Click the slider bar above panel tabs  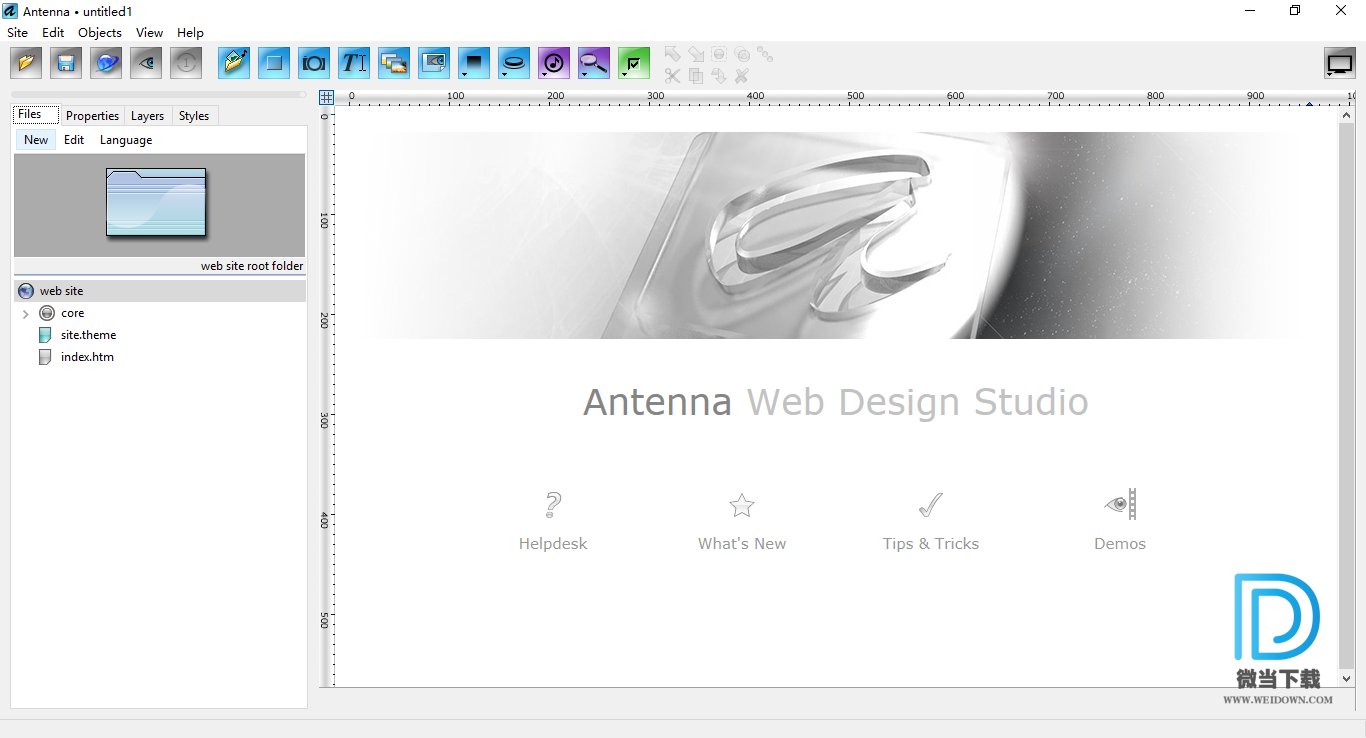pyautogui.click(x=160, y=95)
